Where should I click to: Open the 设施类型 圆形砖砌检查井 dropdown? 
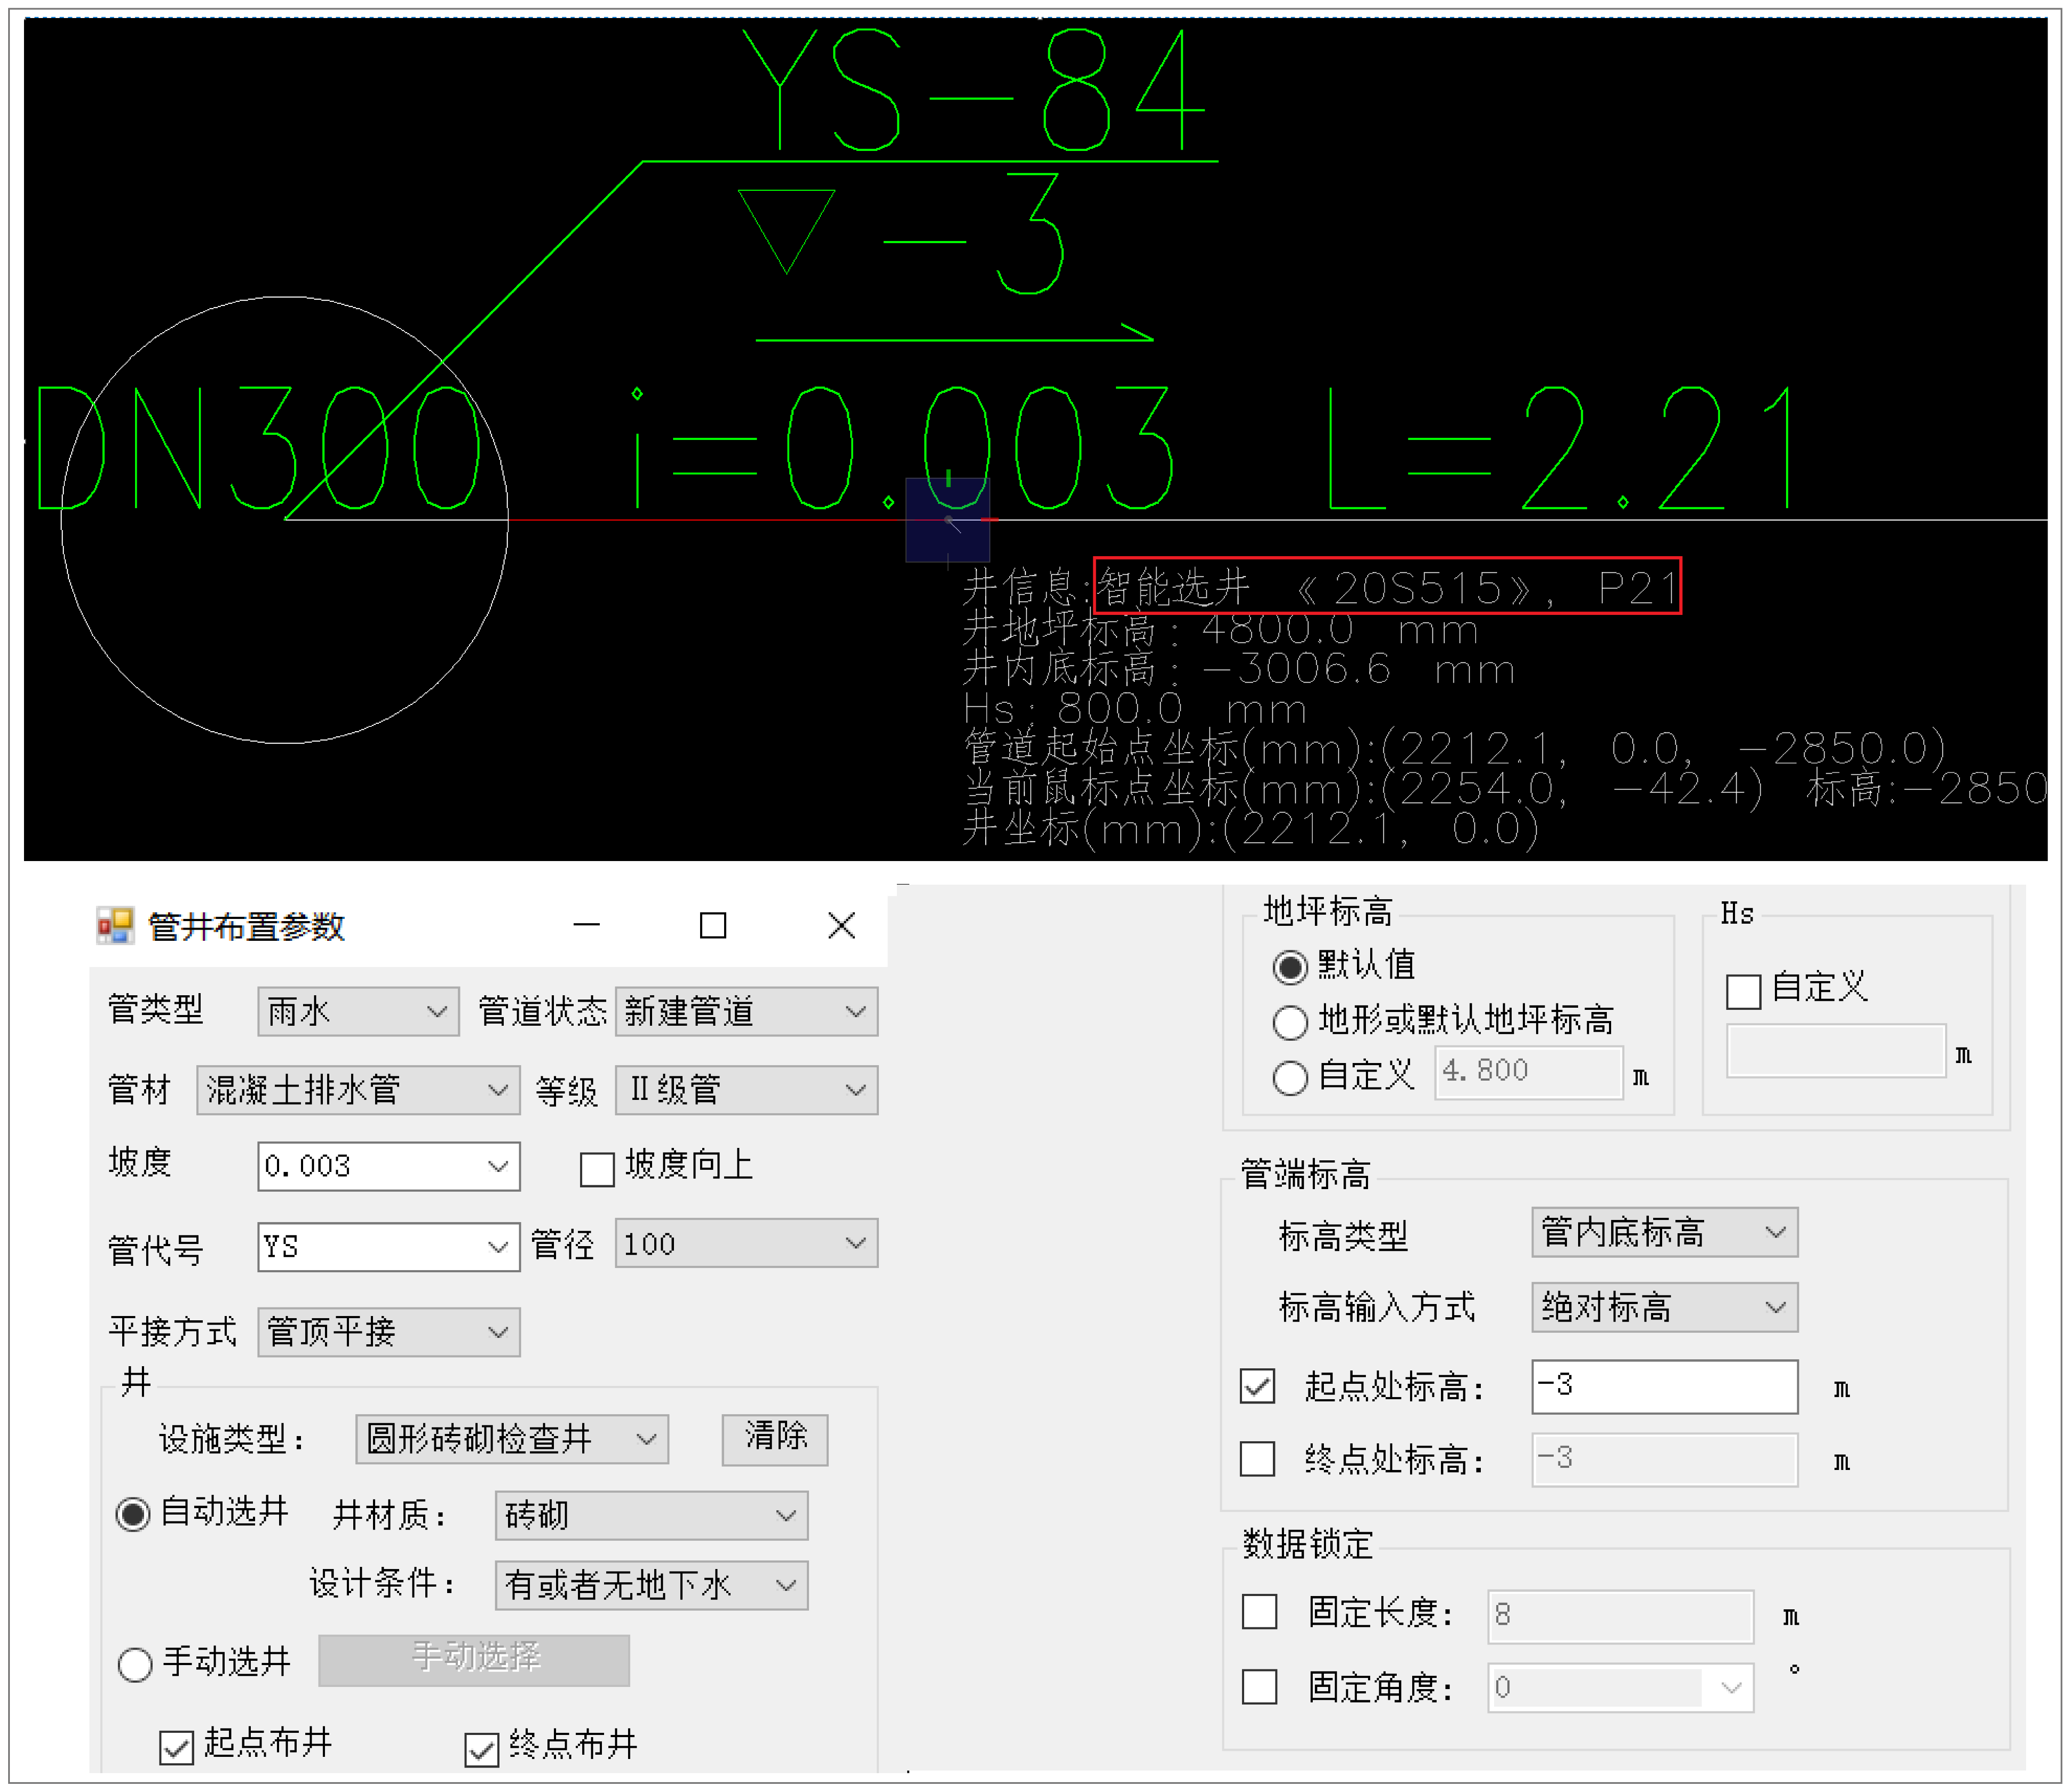pyautogui.click(x=512, y=1440)
